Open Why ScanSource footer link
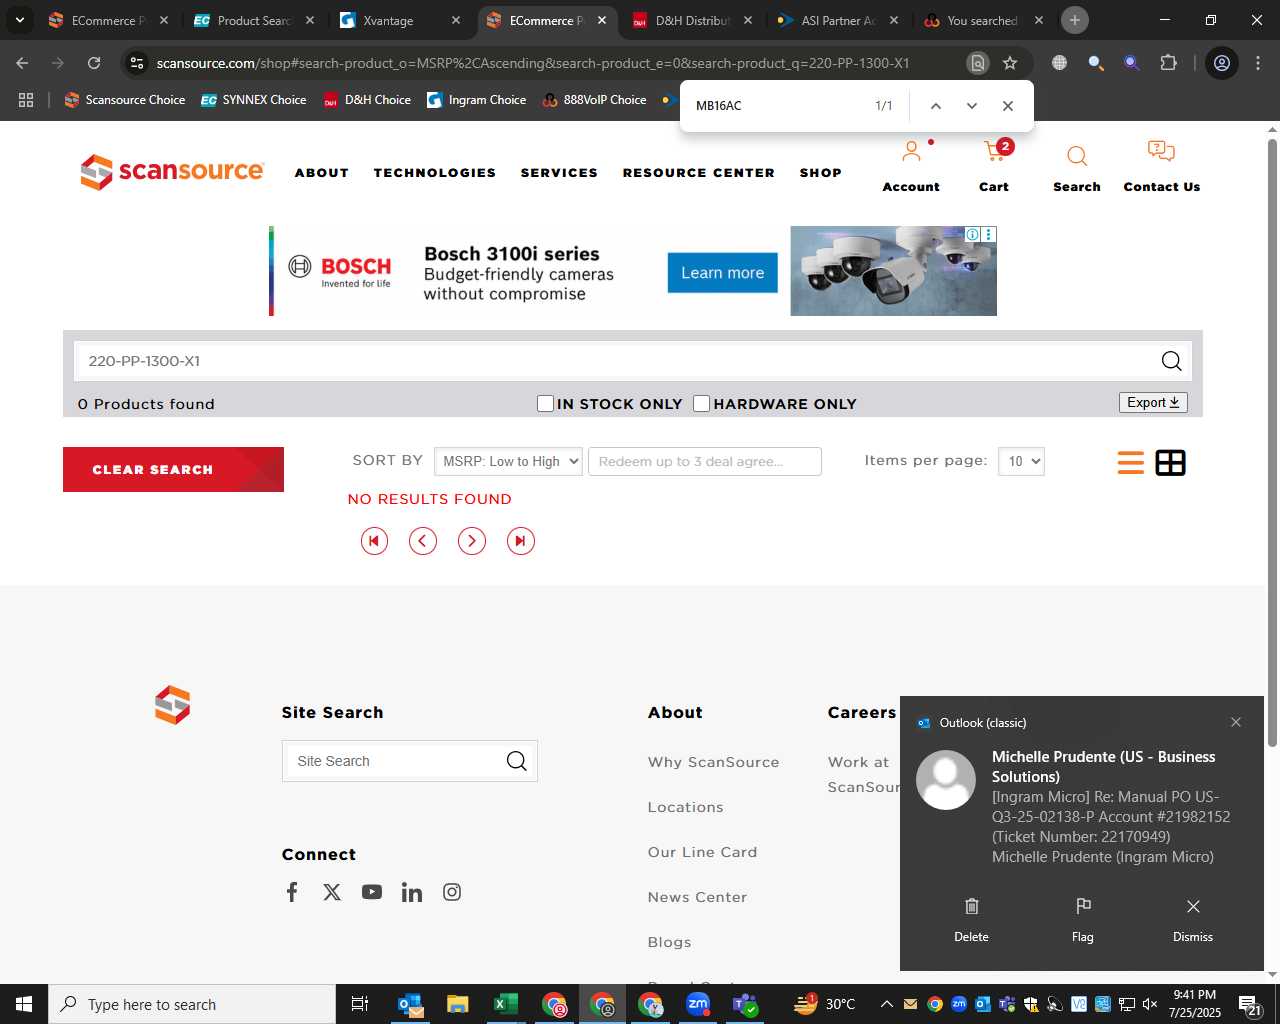Screen dimensions: 1280x1024 (714, 762)
